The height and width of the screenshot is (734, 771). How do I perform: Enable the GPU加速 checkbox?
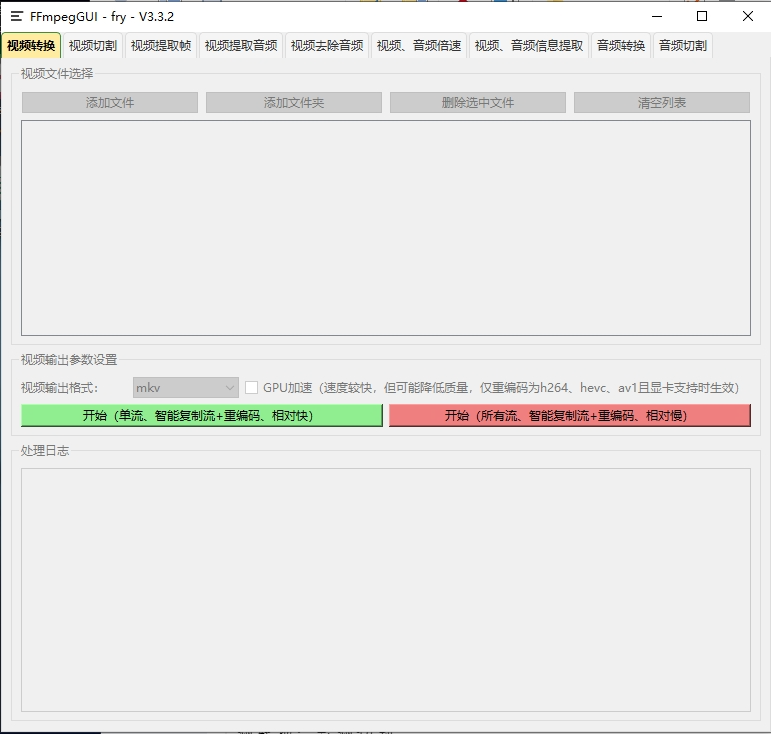[x=251, y=388]
